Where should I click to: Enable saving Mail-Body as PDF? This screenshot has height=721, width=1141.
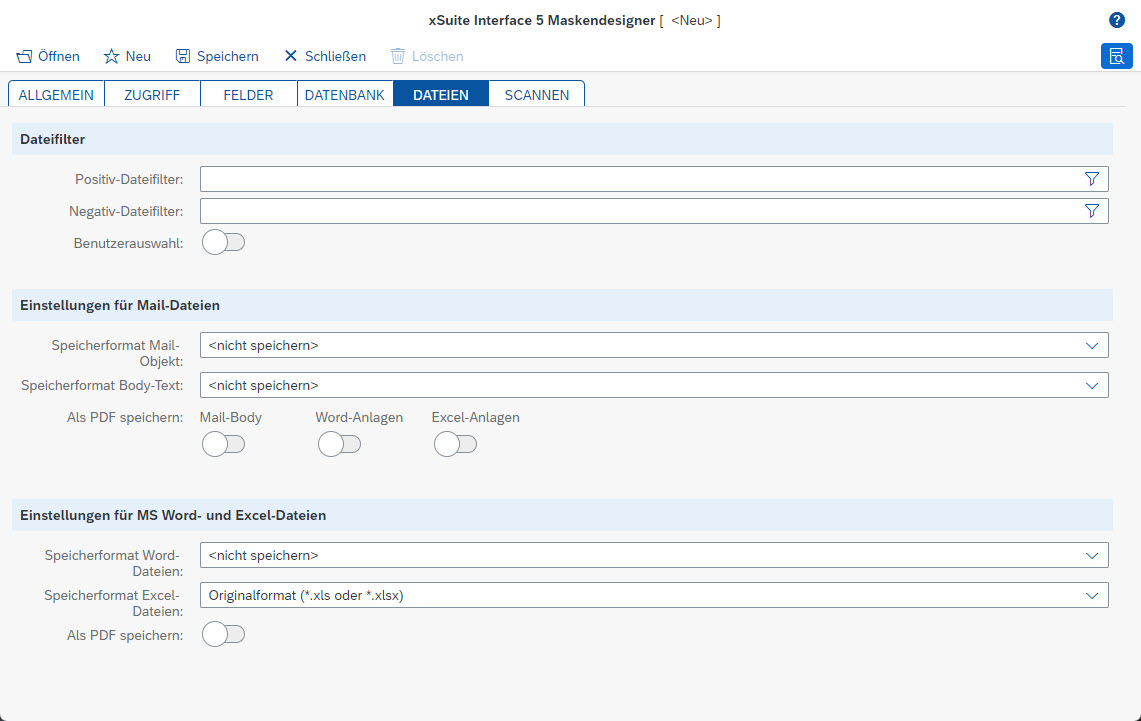pyautogui.click(x=222, y=443)
